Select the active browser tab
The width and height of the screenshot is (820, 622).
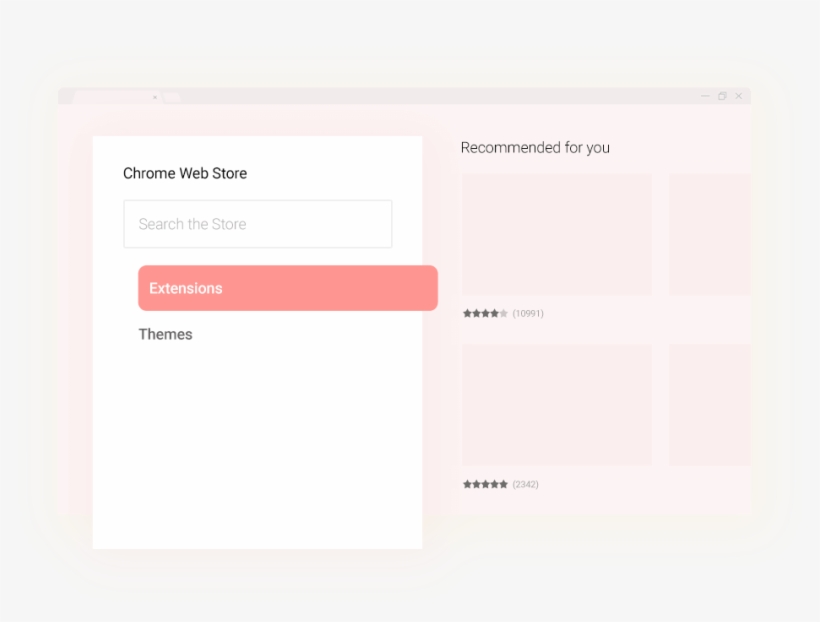tap(112, 97)
